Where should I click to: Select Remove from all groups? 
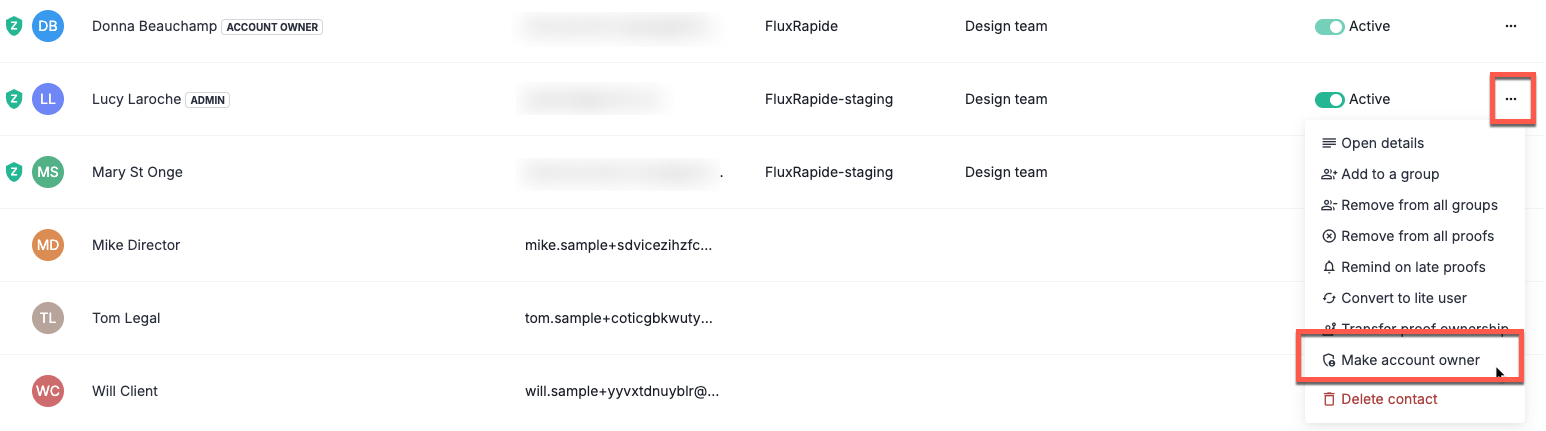pyautogui.click(x=1418, y=205)
